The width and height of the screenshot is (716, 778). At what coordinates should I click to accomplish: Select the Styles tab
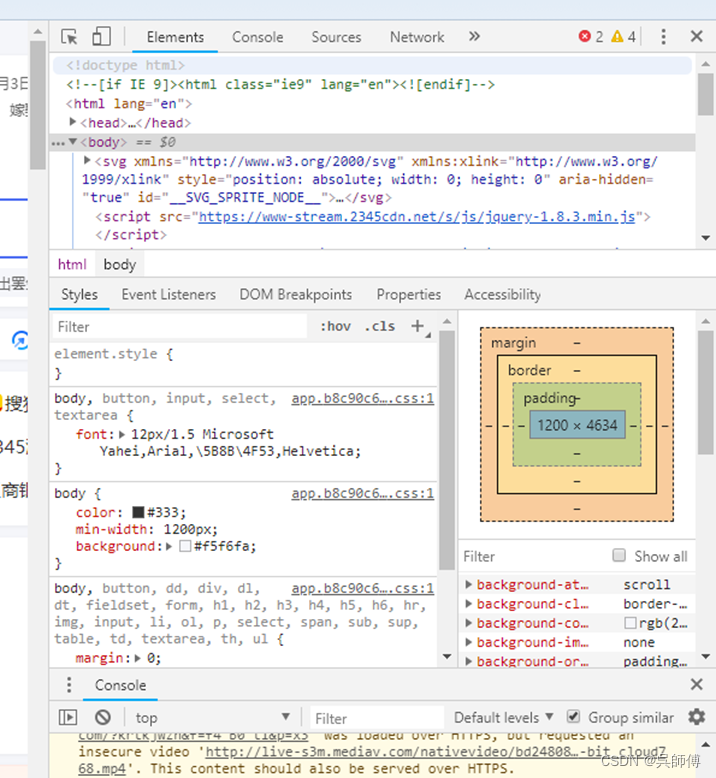coord(79,294)
